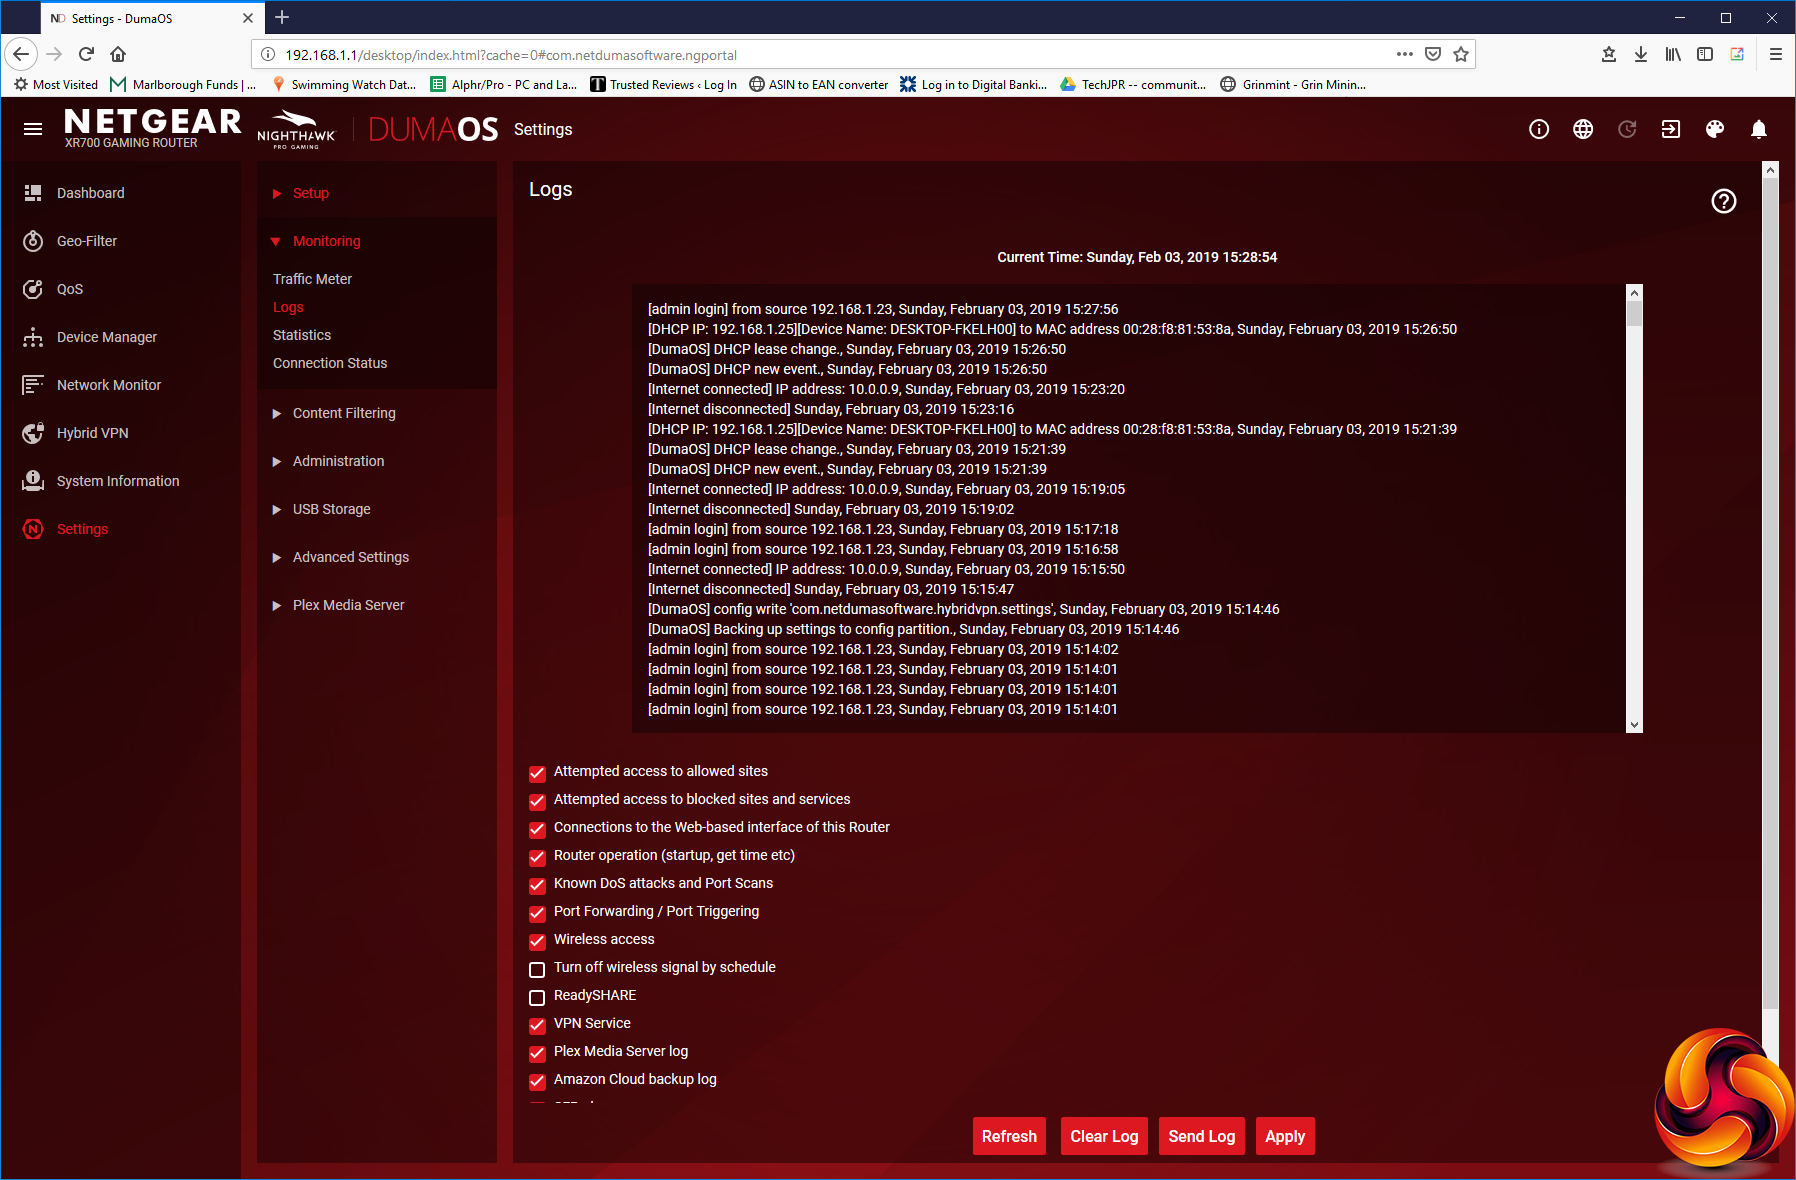Open the info icon in header
This screenshot has height=1180, width=1796.
coord(1539,129)
